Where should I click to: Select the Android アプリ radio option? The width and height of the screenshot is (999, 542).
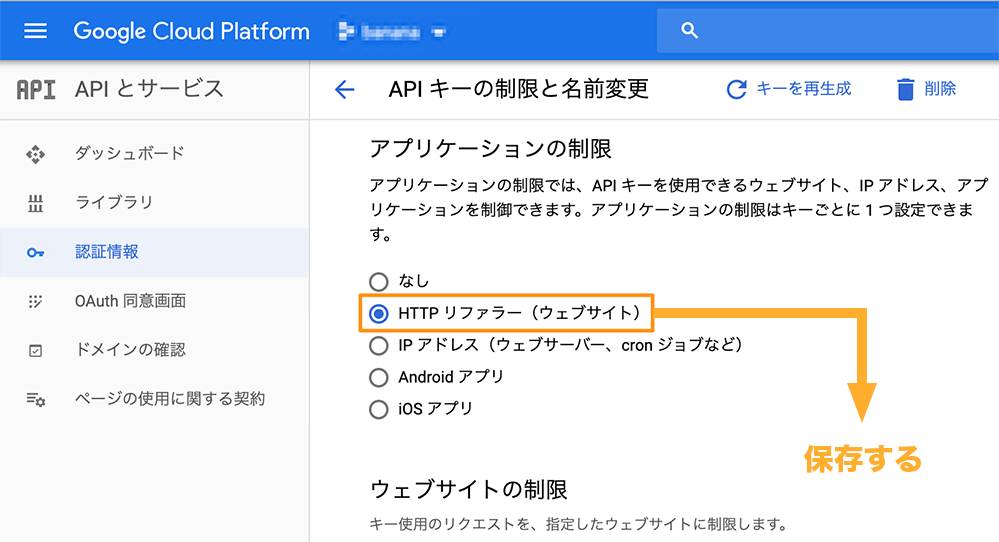(x=378, y=377)
